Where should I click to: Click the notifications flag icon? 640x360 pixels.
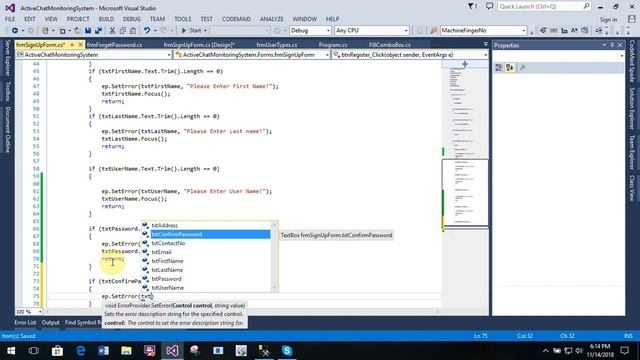coord(472,7)
